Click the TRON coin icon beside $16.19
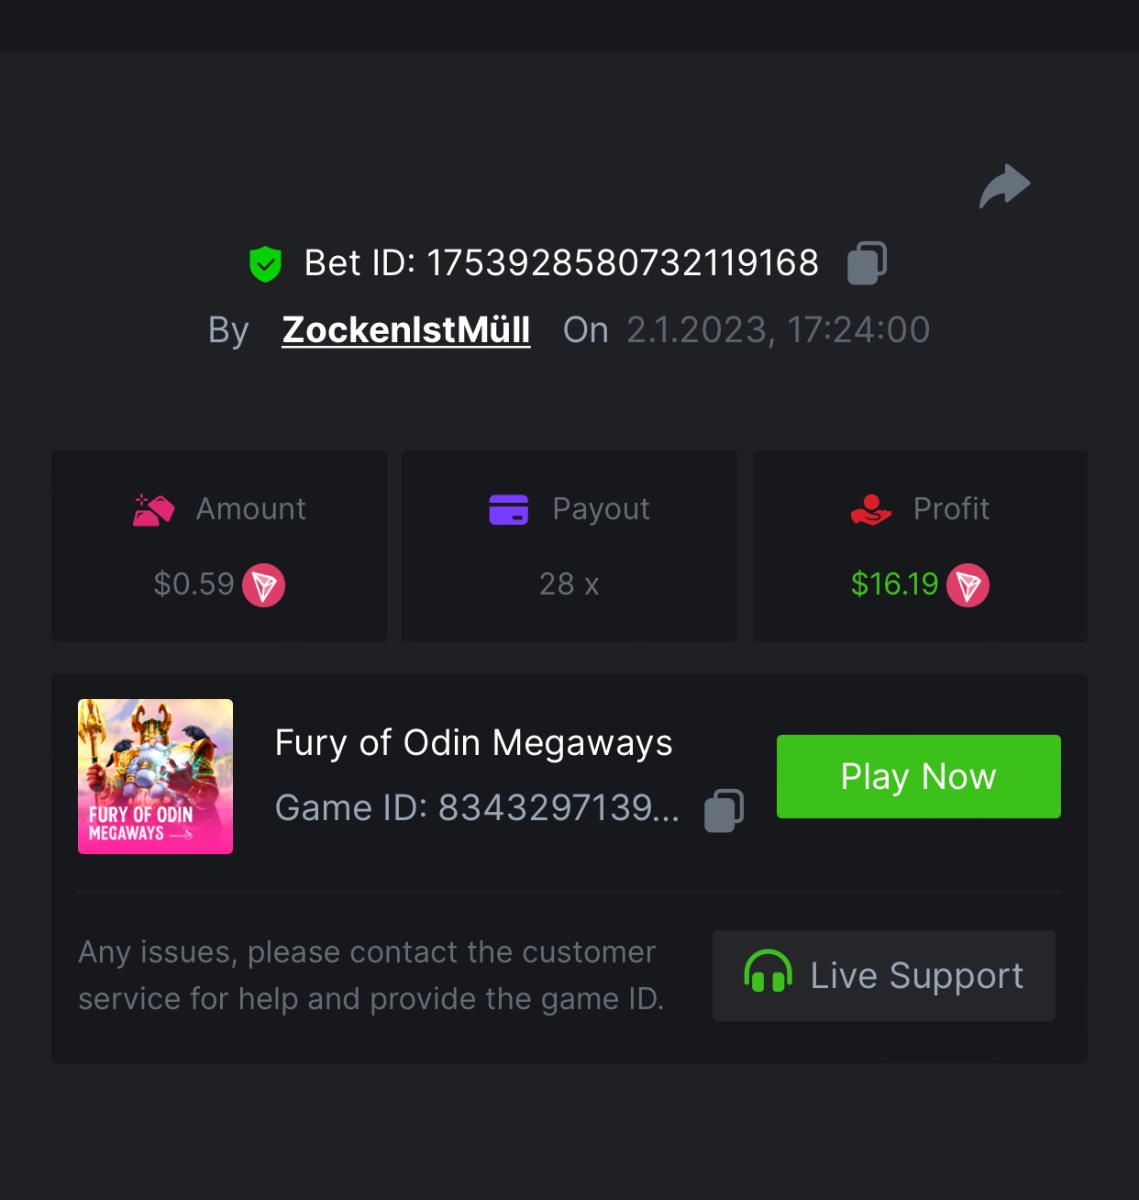This screenshot has width=1139, height=1200. pos(968,585)
